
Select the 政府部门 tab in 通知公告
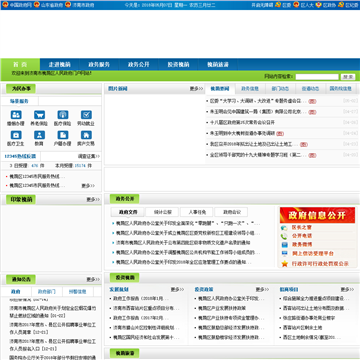coord(47,292)
